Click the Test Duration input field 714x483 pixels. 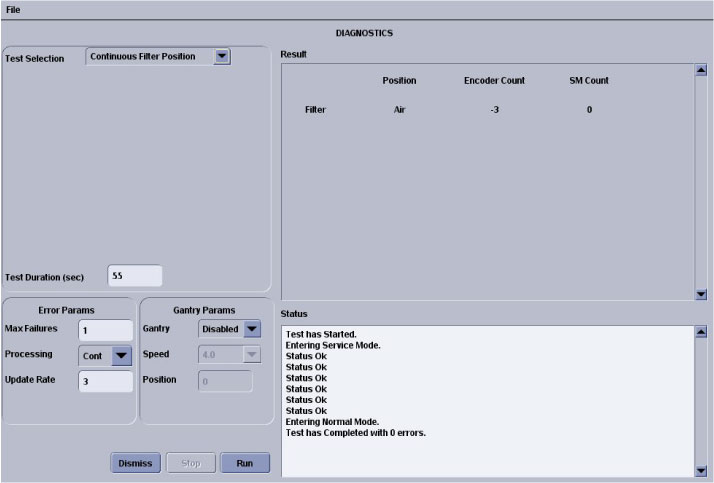134,276
